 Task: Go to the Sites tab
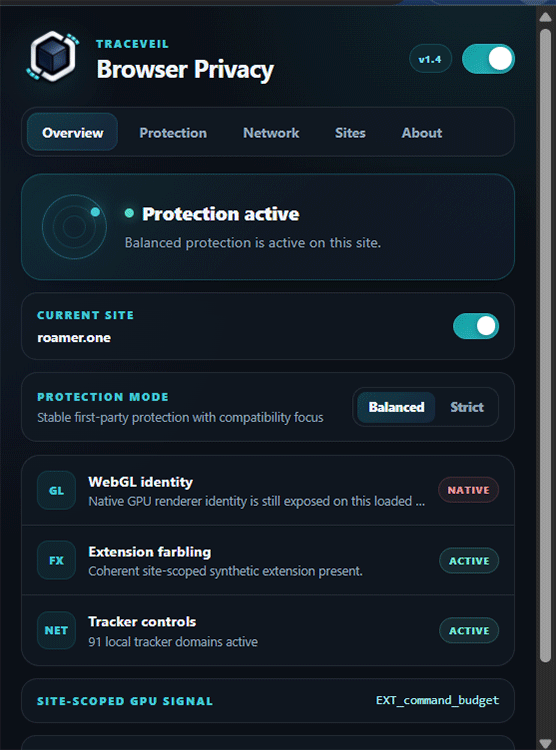(350, 132)
